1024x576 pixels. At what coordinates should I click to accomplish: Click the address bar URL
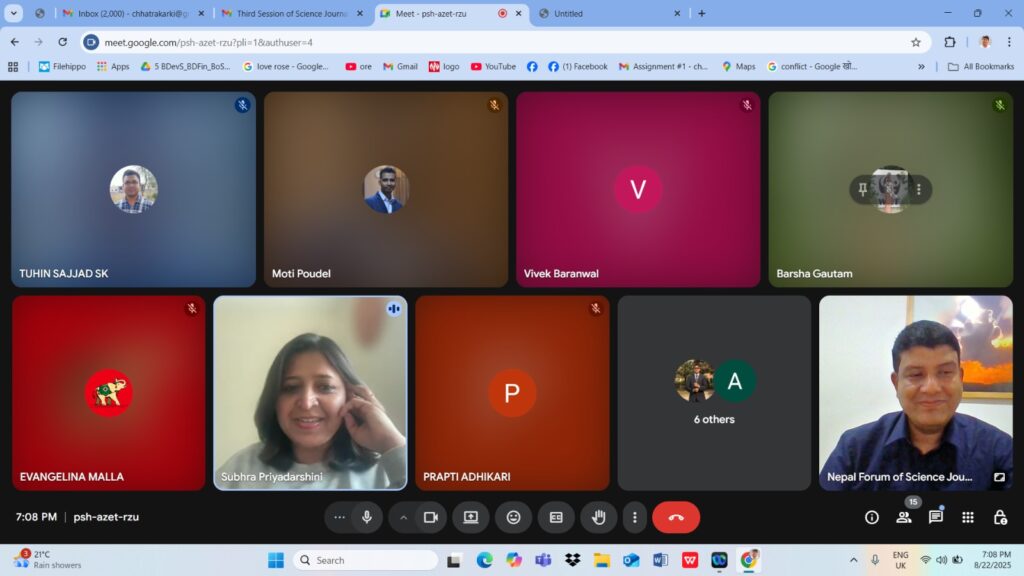(x=209, y=42)
